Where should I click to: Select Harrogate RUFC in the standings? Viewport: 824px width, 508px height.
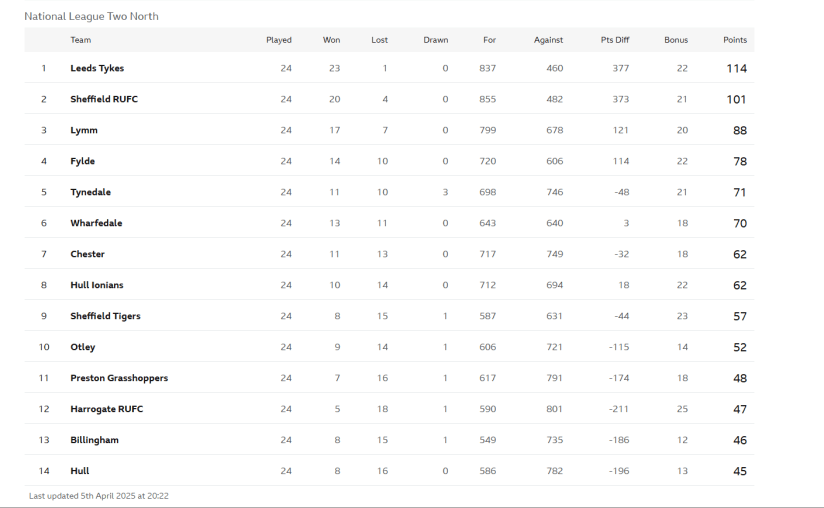[107, 409]
